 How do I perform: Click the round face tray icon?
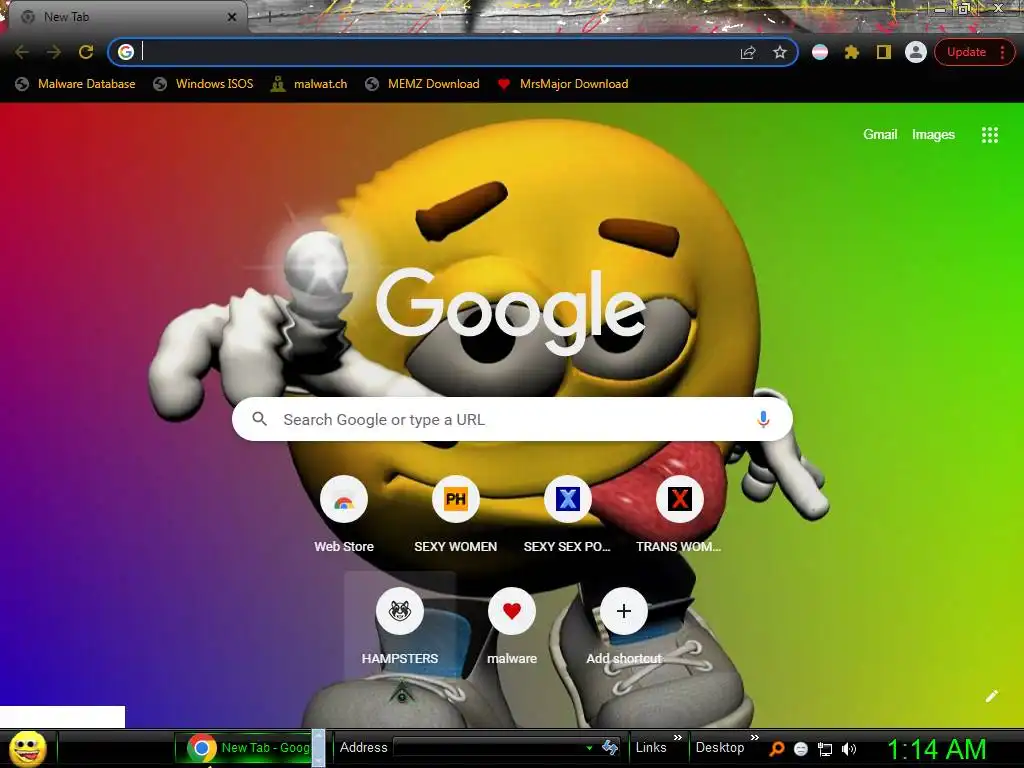(x=801, y=749)
